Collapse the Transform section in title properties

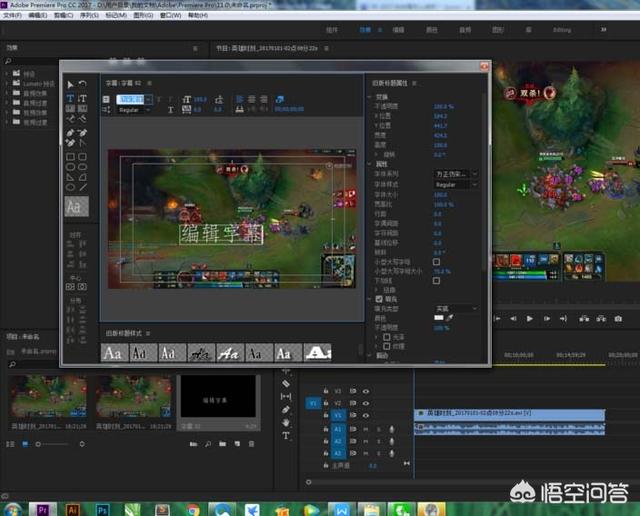click(369, 97)
